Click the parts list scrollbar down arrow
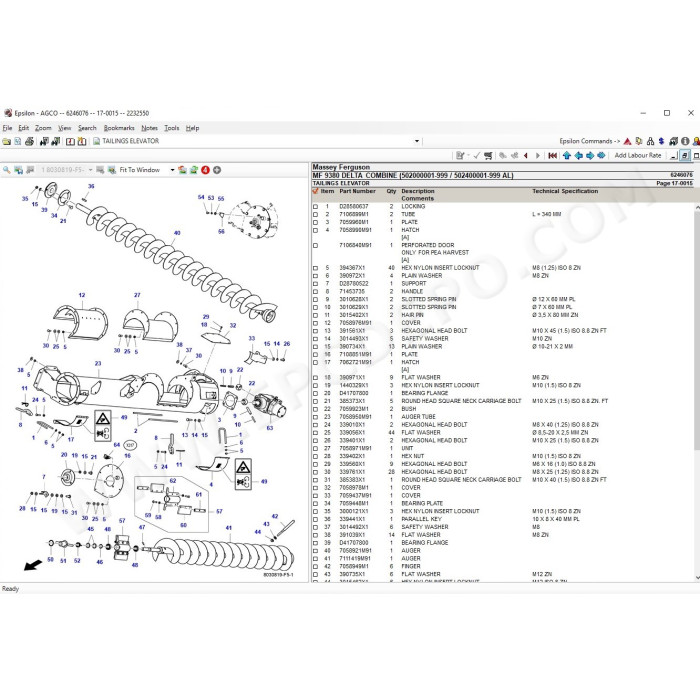Viewport: 700px width, 700px height. [697, 578]
